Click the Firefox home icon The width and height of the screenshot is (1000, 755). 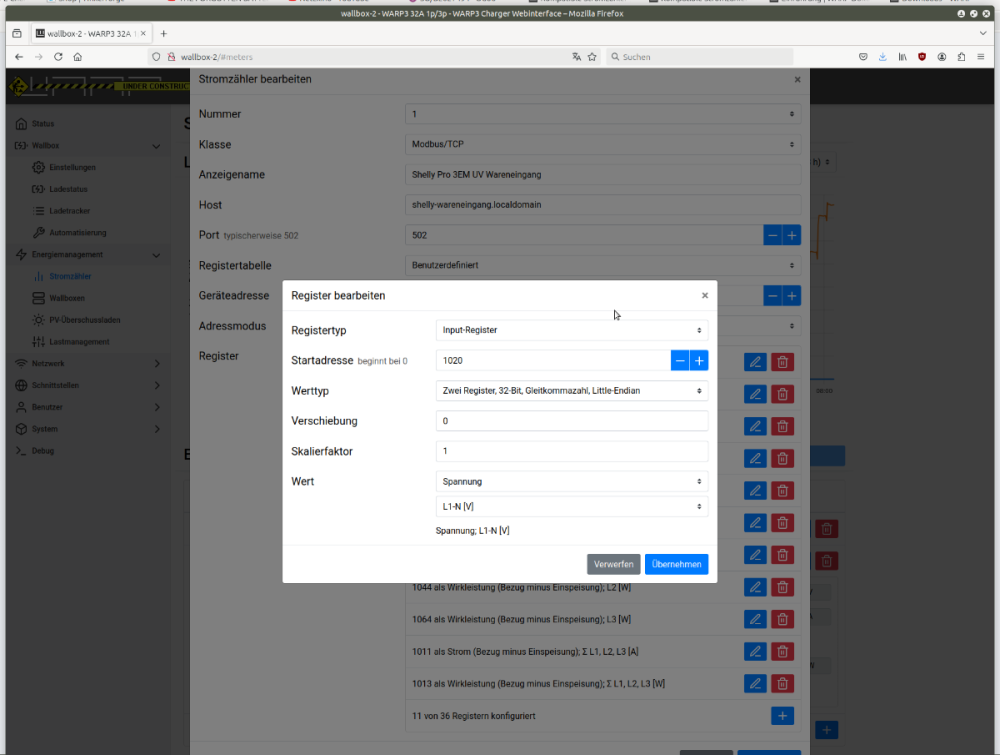78,57
